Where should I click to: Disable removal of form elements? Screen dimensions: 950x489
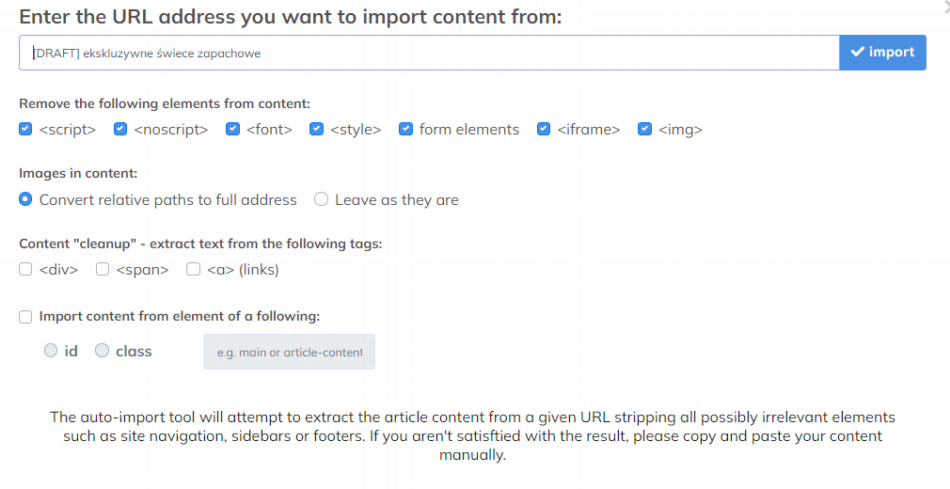click(406, 129)
